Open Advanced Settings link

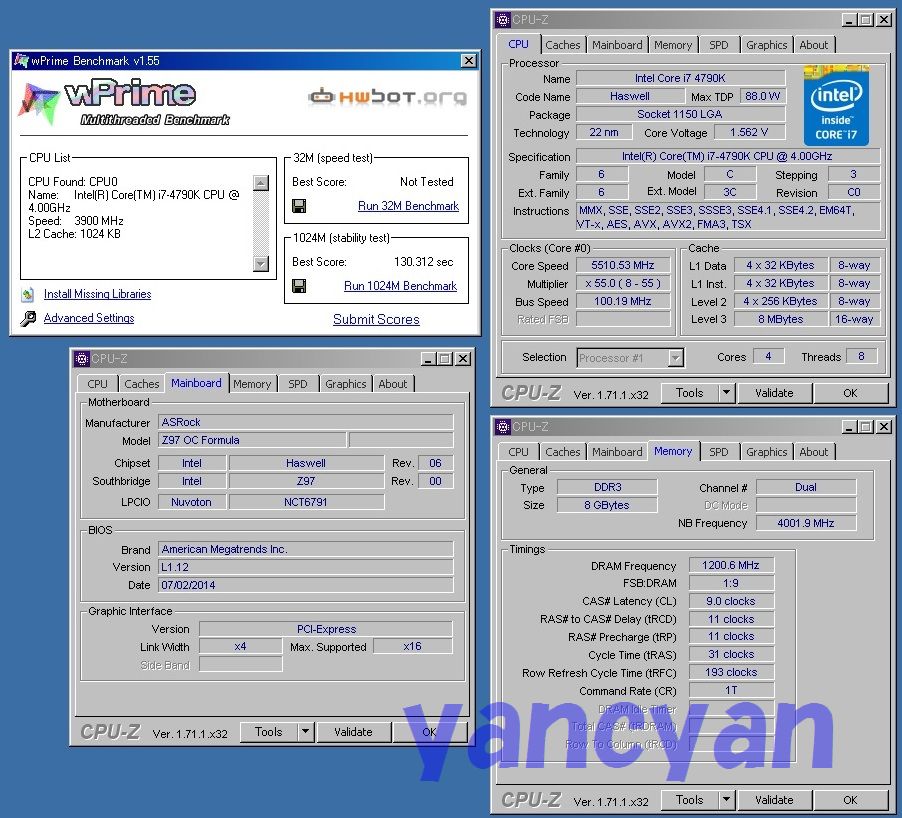(89, 318)
